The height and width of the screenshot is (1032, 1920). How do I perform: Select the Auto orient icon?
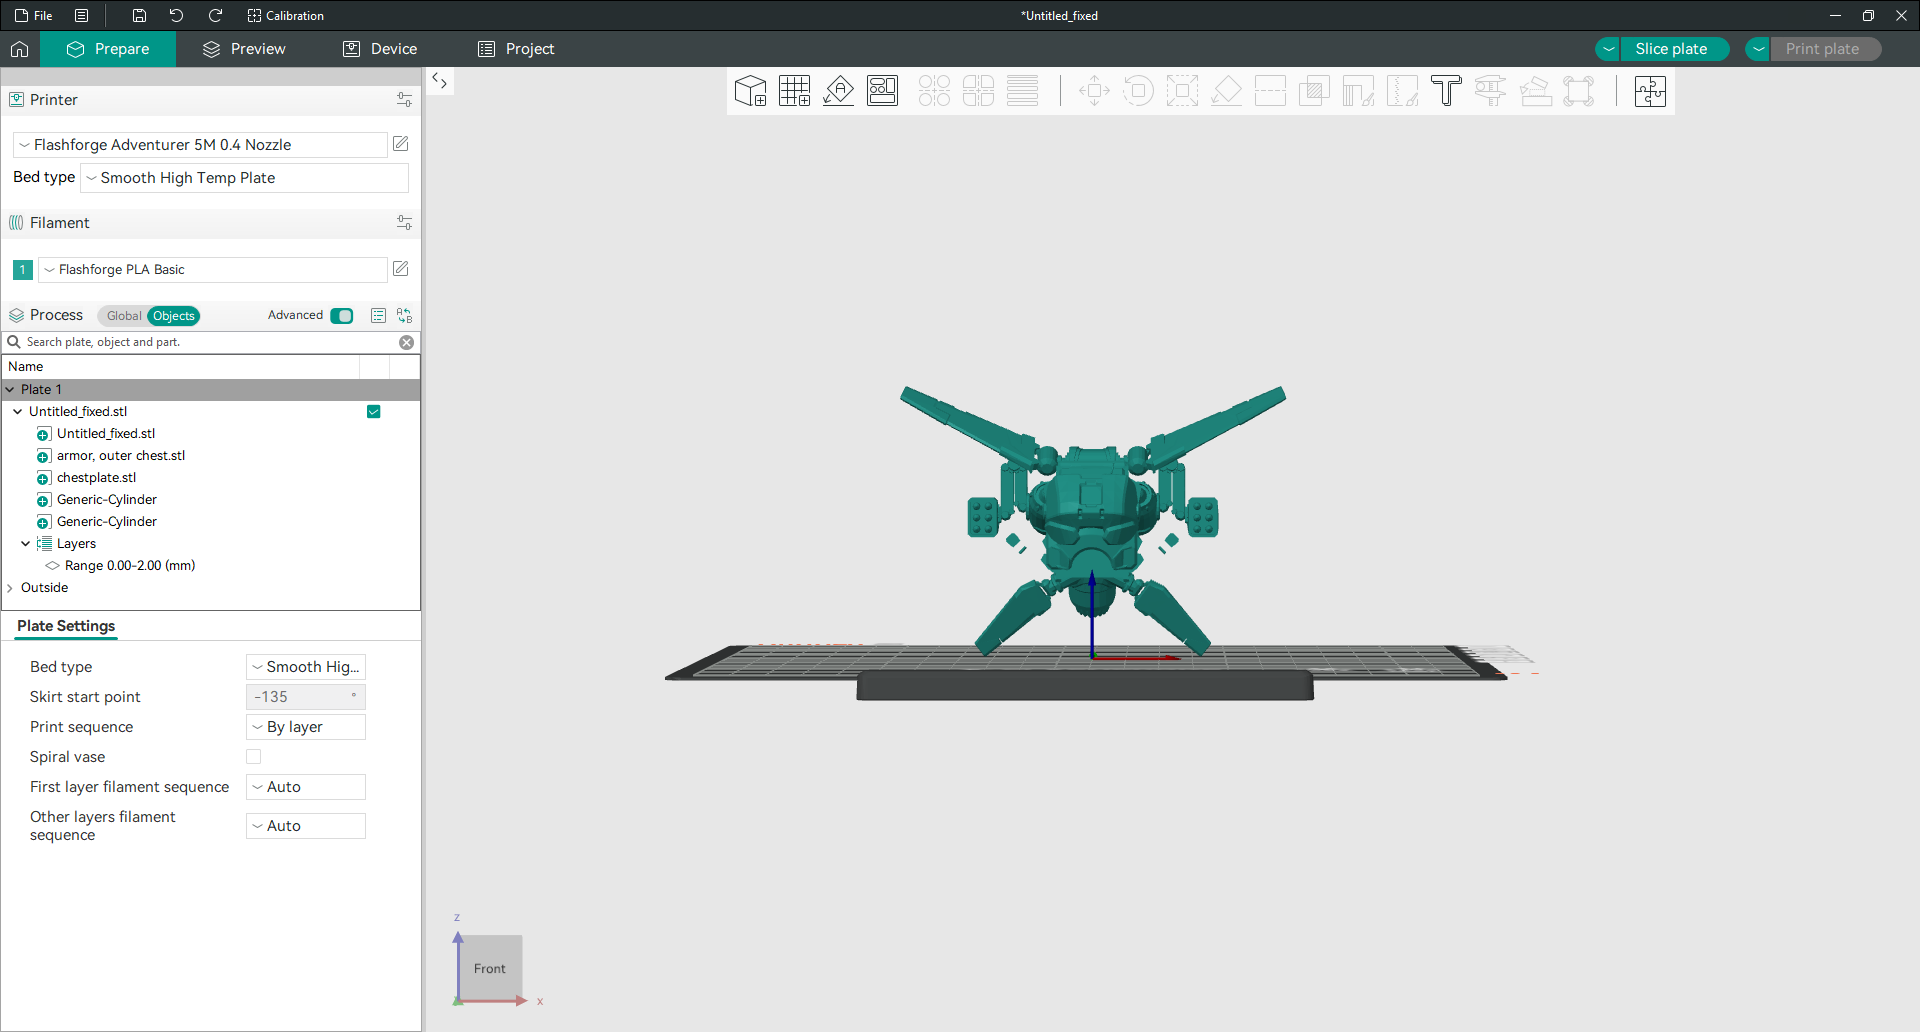[x=838, y=91]
